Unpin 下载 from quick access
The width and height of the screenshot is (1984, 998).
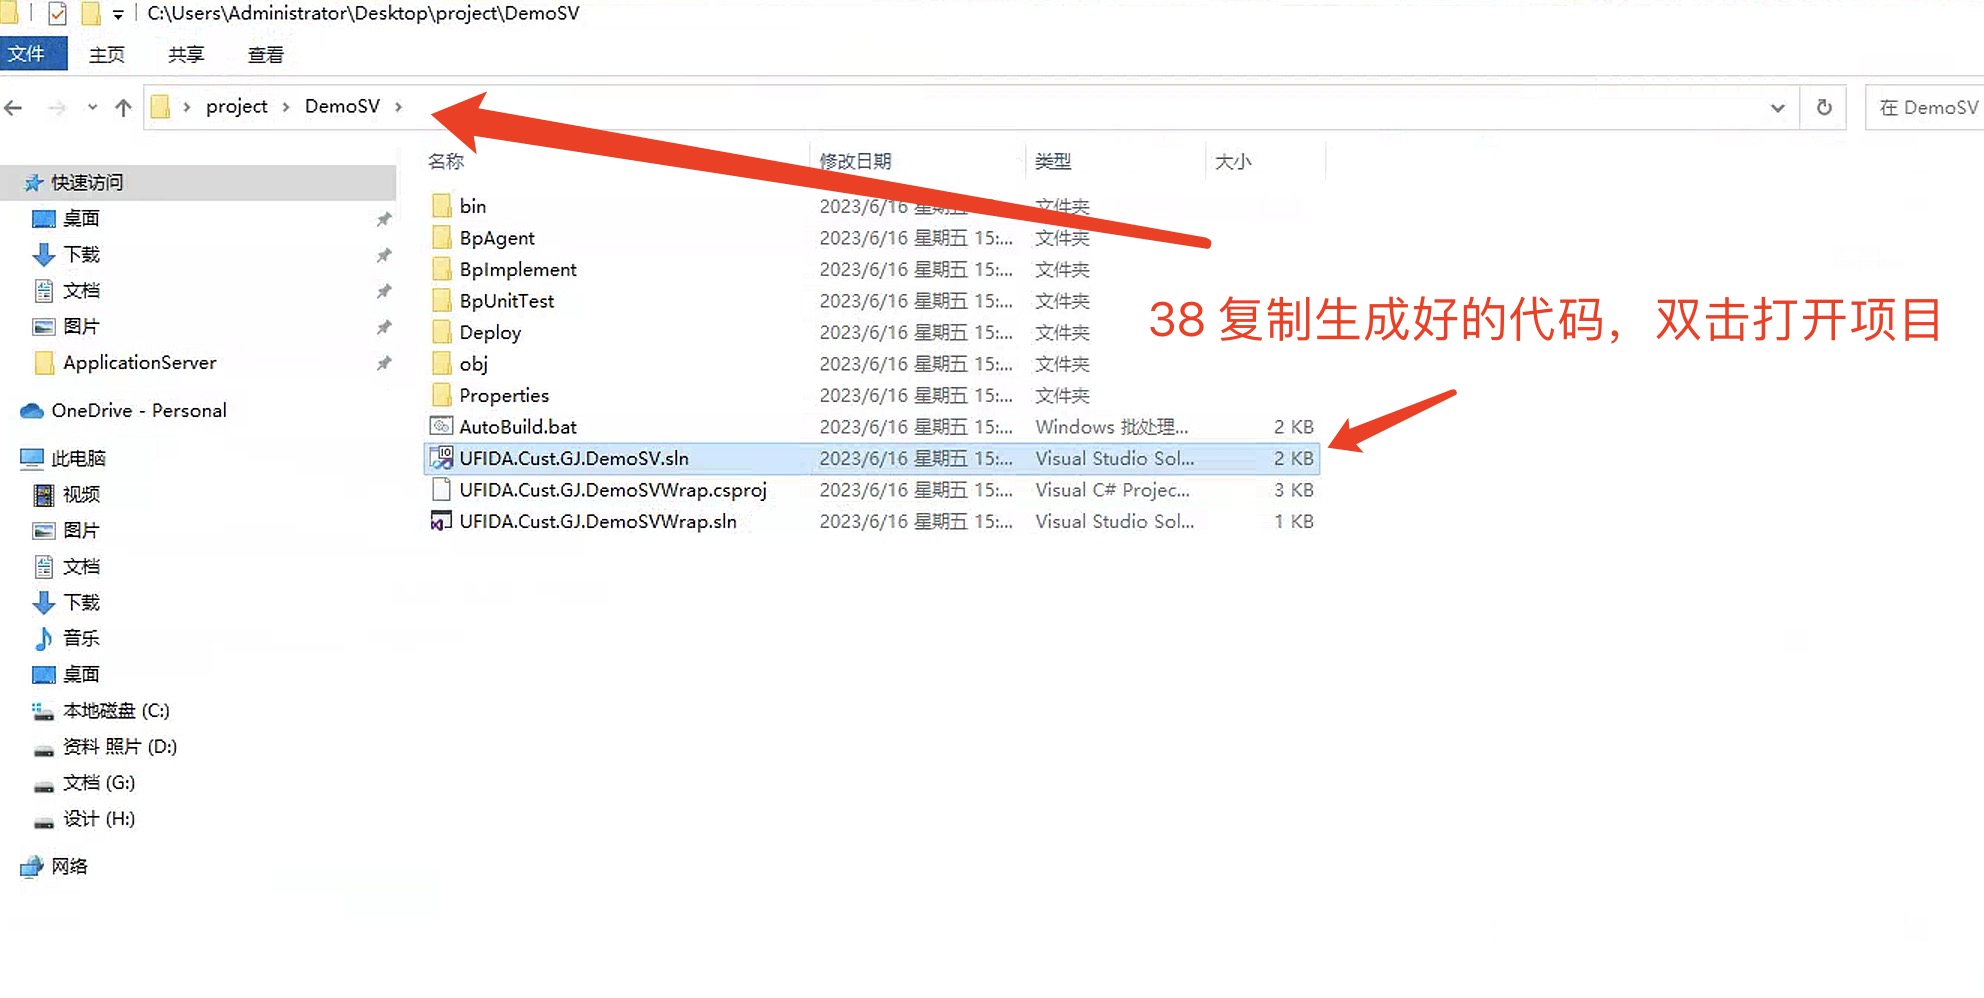(384, 255)
